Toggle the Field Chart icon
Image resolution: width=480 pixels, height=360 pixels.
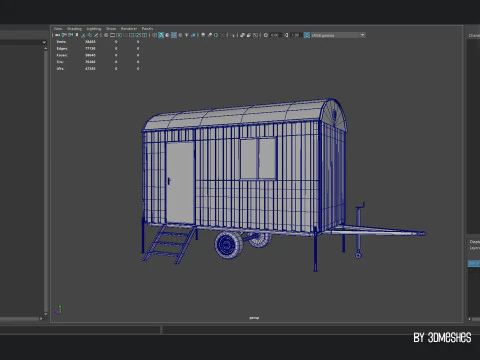coord(132,35)
